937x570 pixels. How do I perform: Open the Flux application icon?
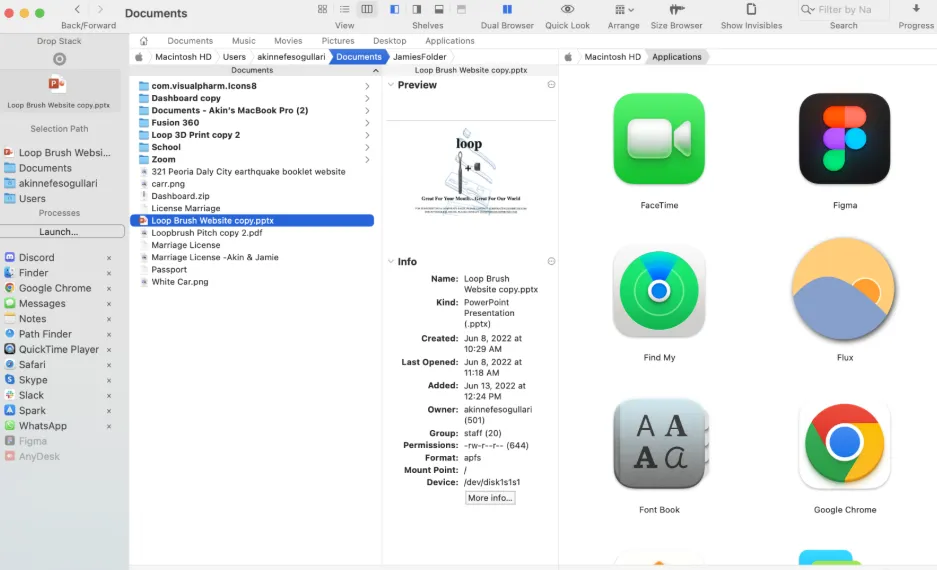pyautogui.click(x=844, y=290)
